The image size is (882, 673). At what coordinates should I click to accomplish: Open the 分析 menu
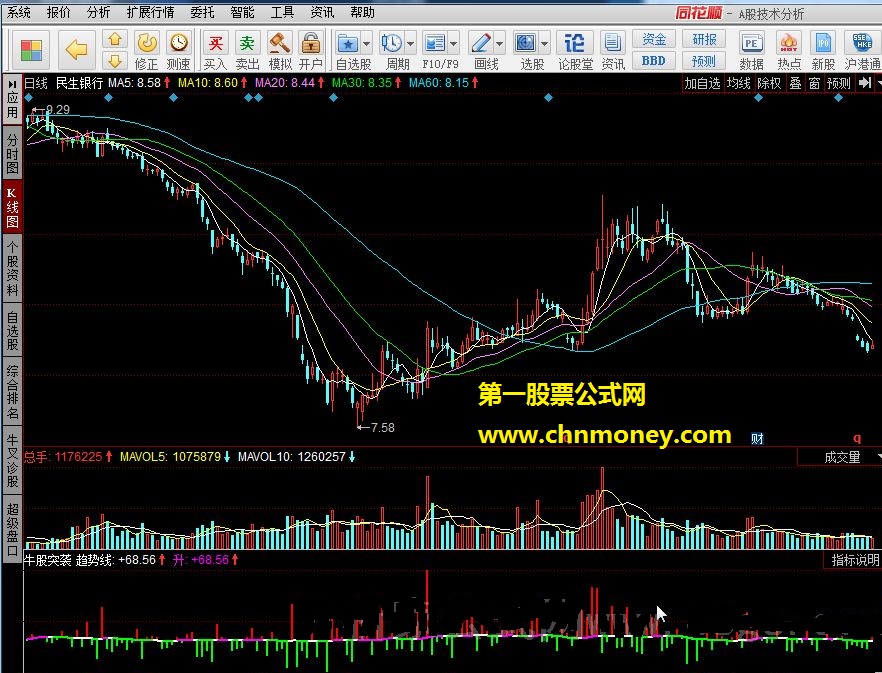pyautogui.click(x=98, y=12)
